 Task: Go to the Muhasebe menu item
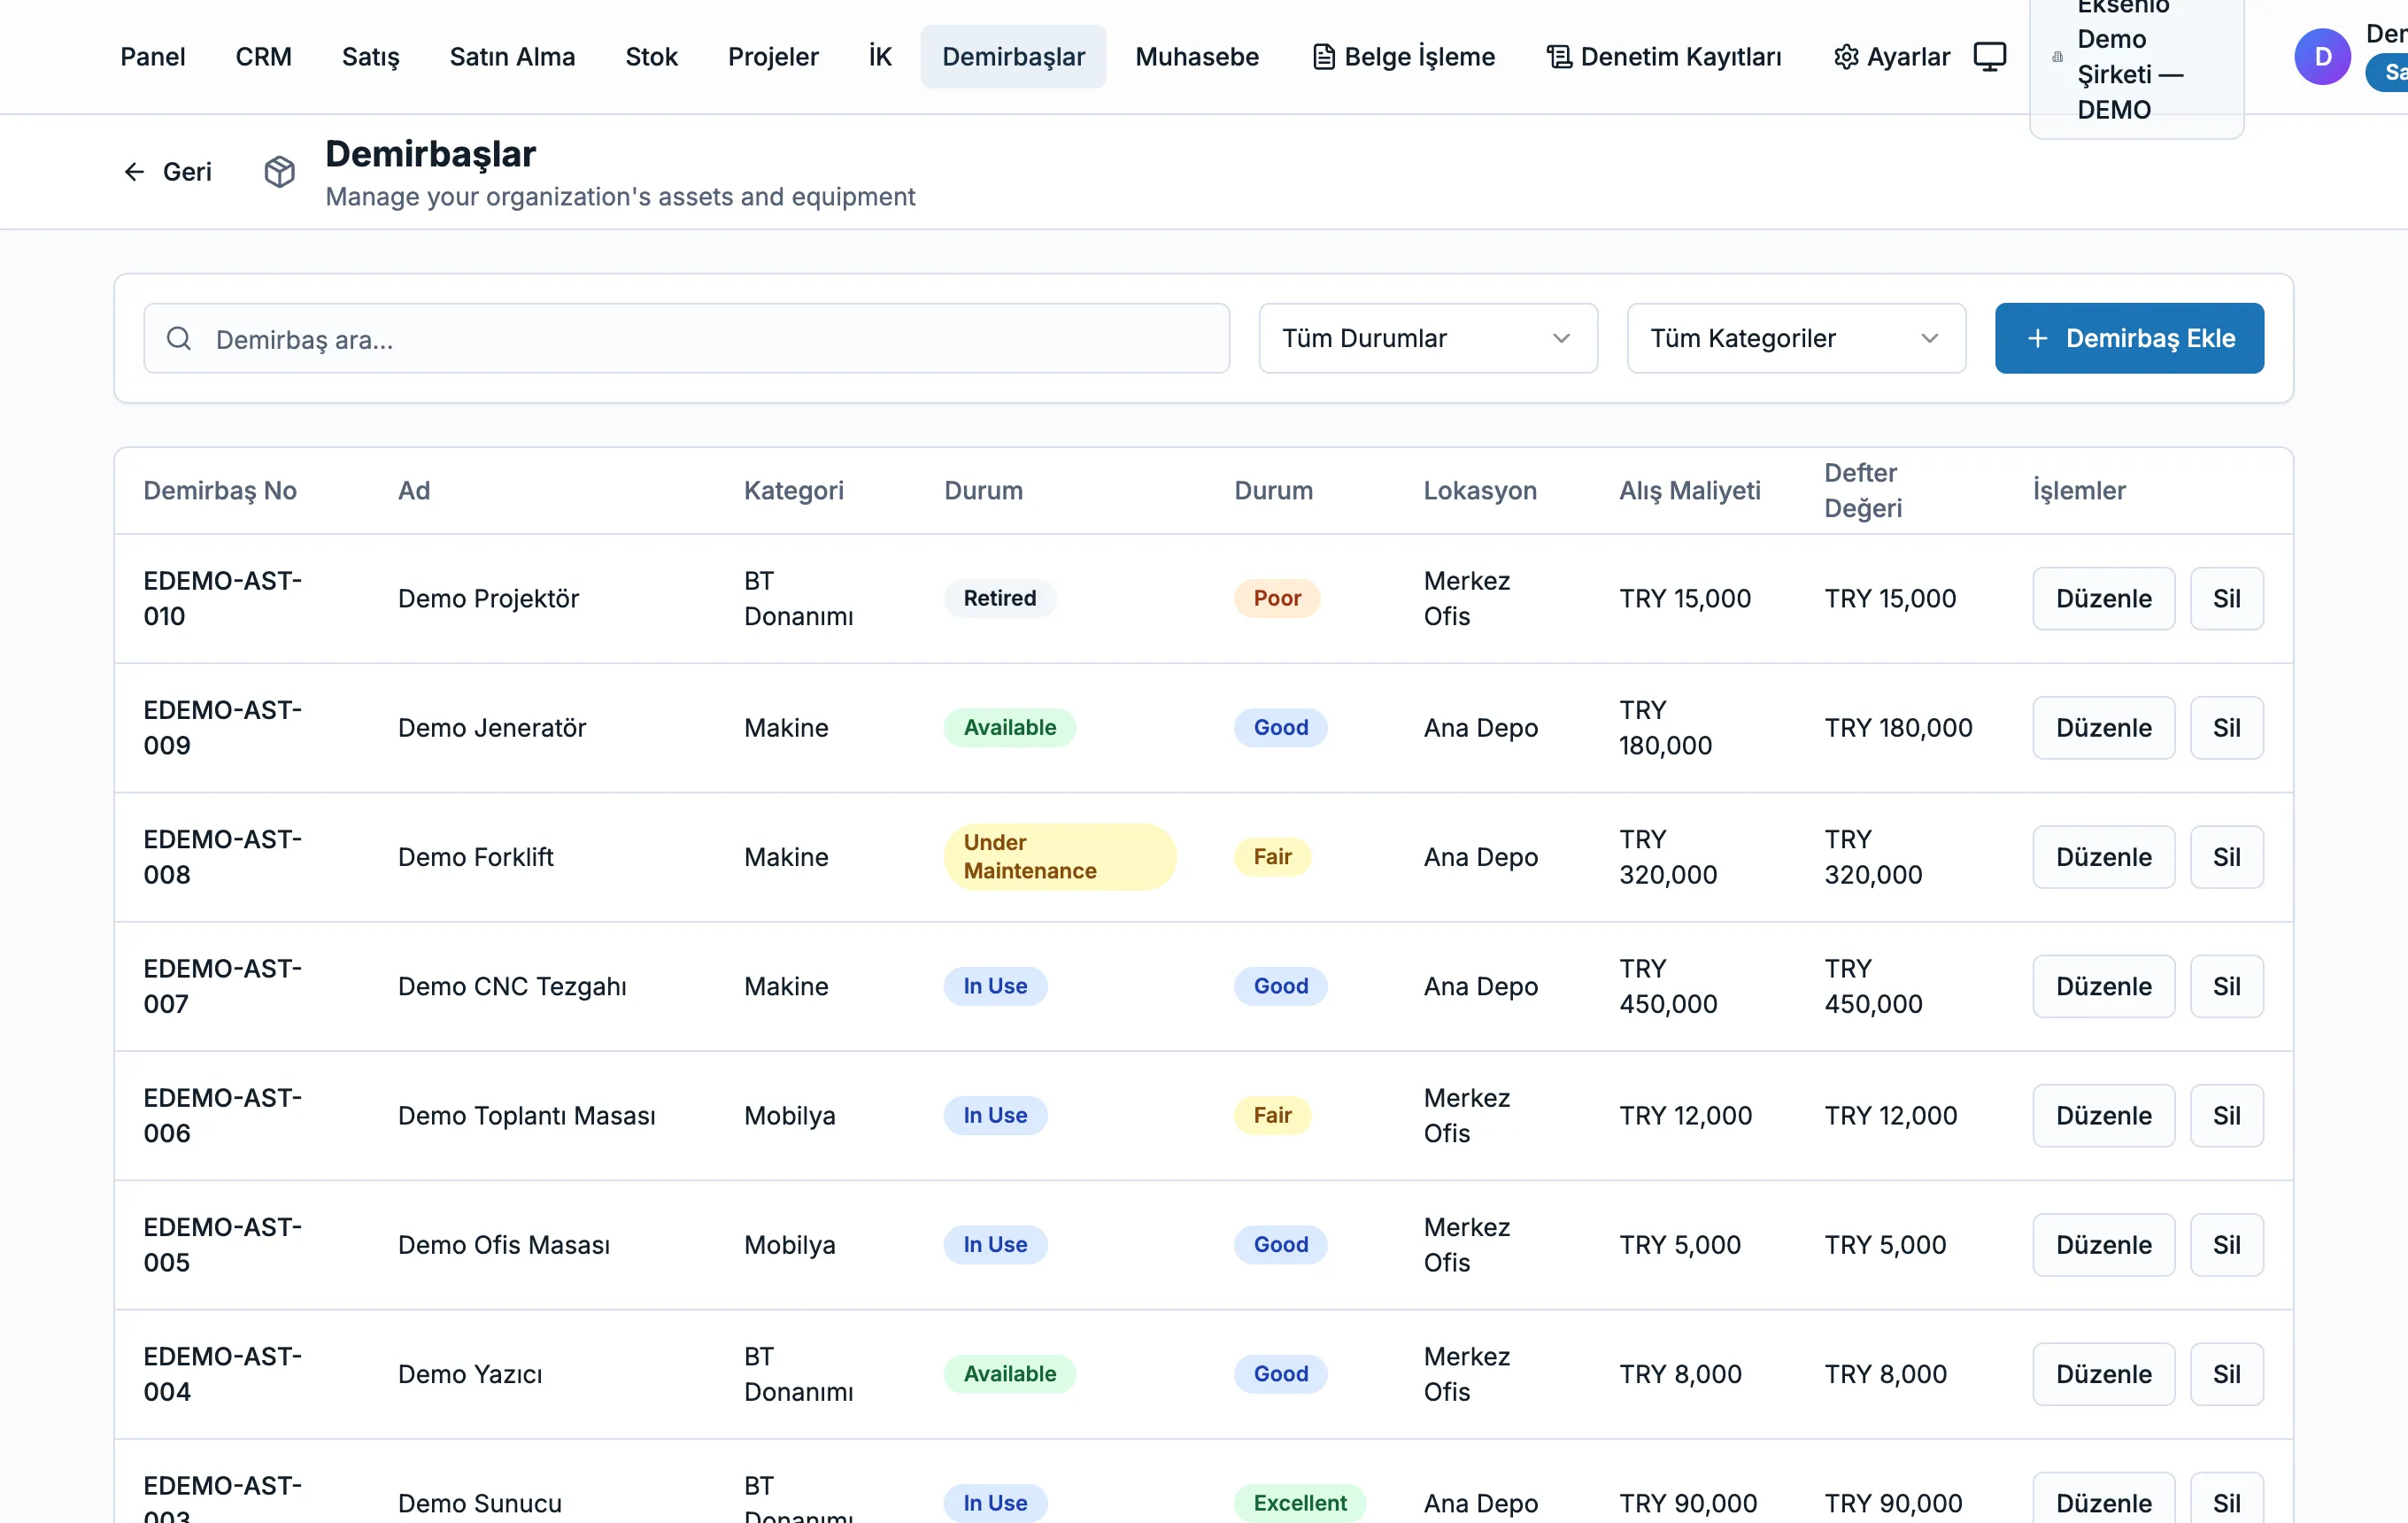[x=1197, y=57]
